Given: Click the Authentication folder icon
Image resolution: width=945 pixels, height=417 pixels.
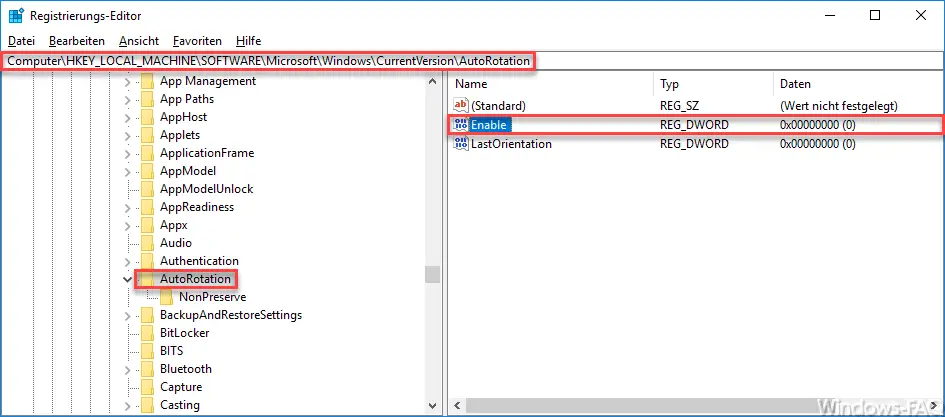Looking at the screenshot, I should pyautogui.click(x=147, y=261).
